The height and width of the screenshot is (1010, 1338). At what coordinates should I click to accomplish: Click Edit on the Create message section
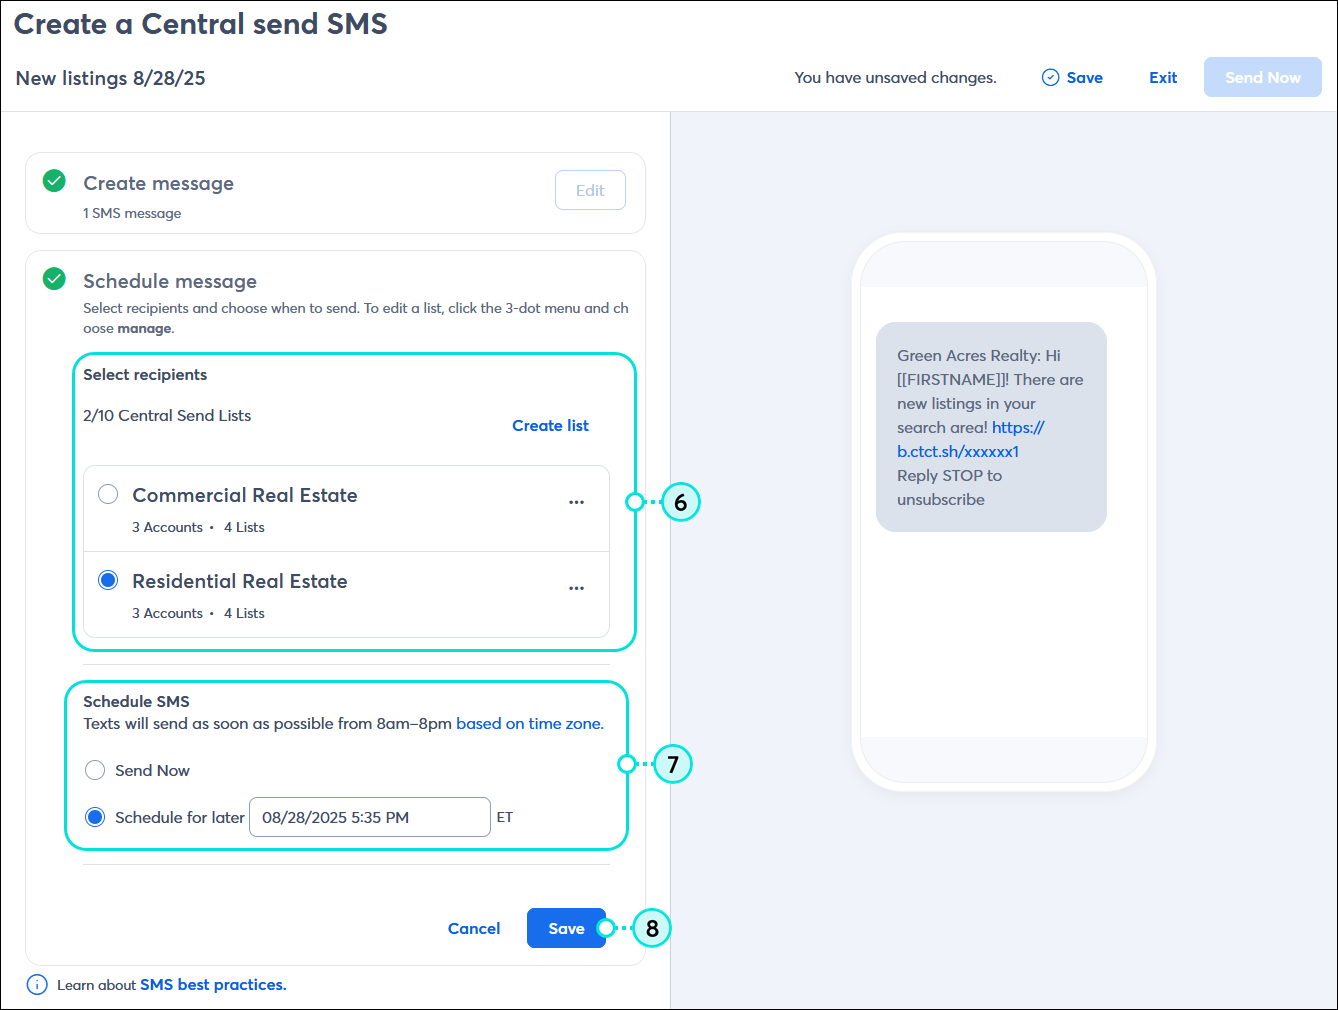tap(590, 190)
